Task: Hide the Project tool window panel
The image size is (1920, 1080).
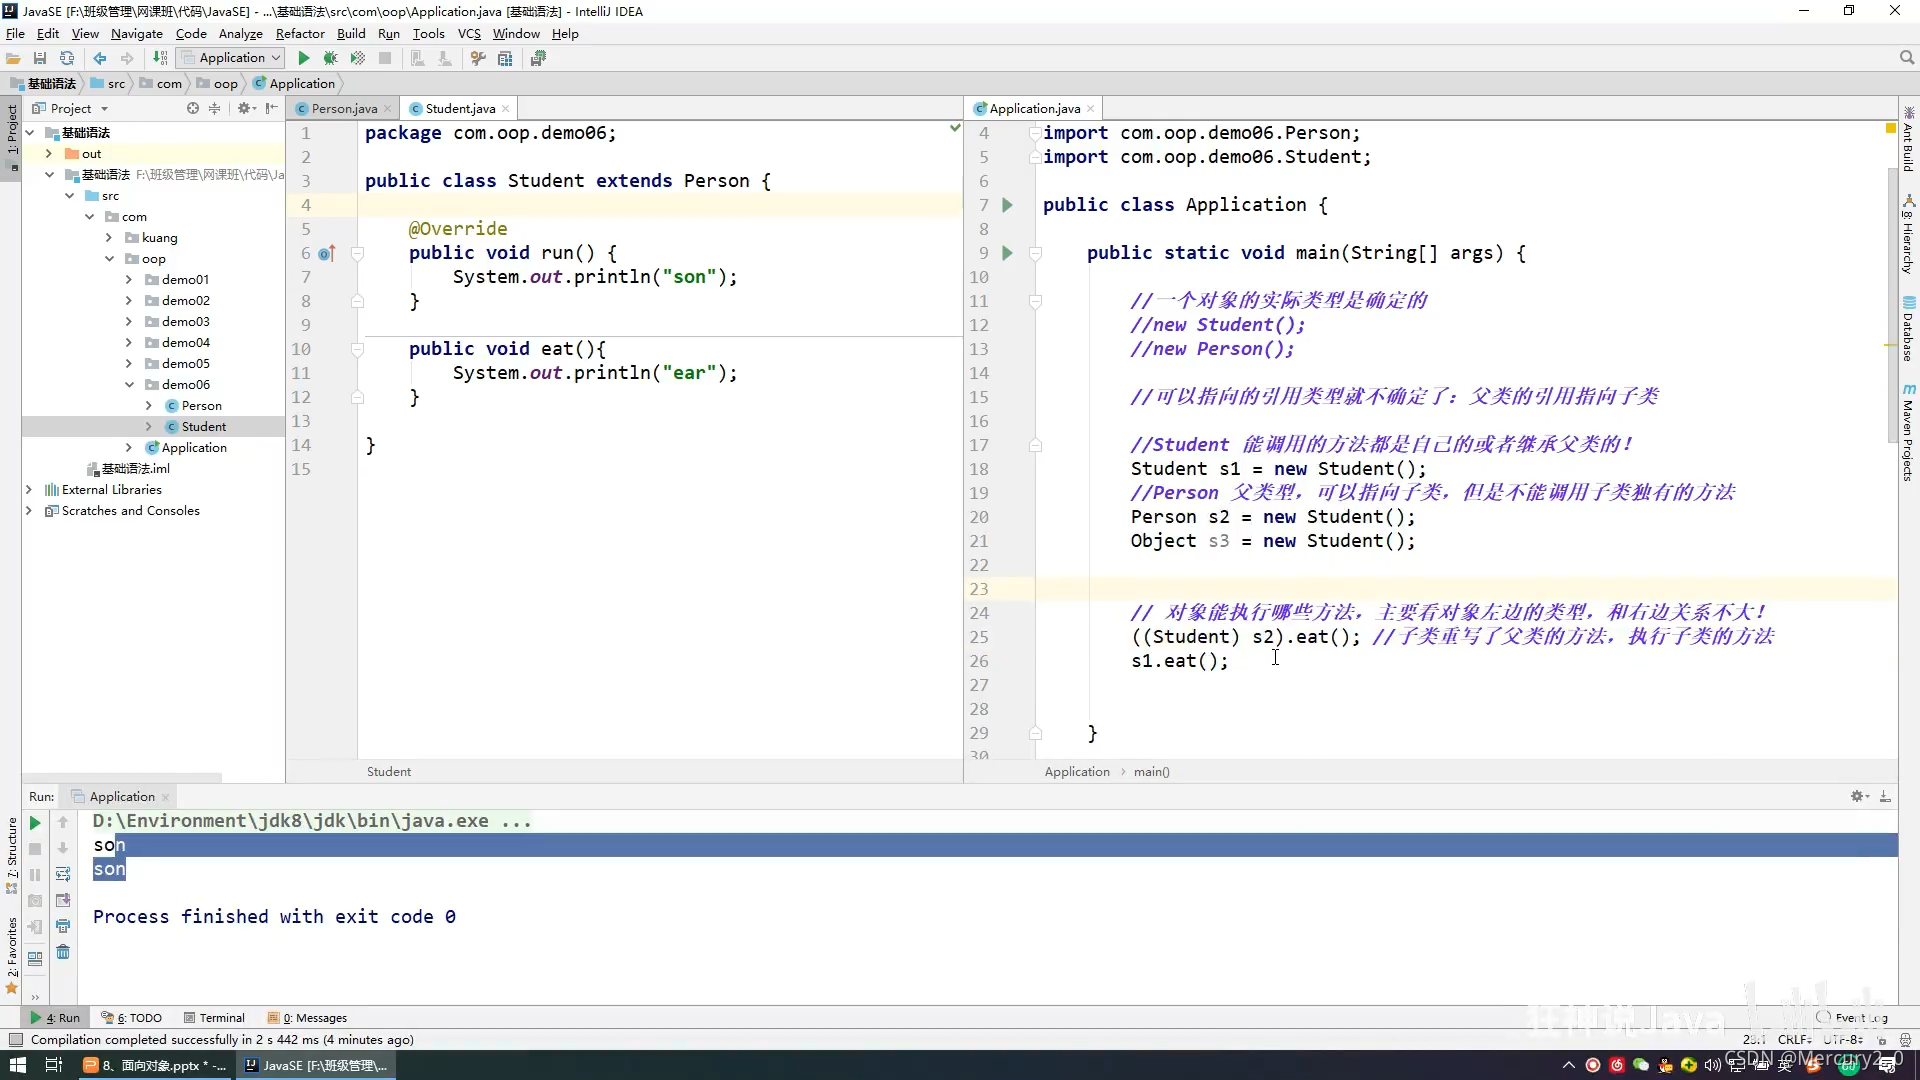Action: [x=272, y=108]
